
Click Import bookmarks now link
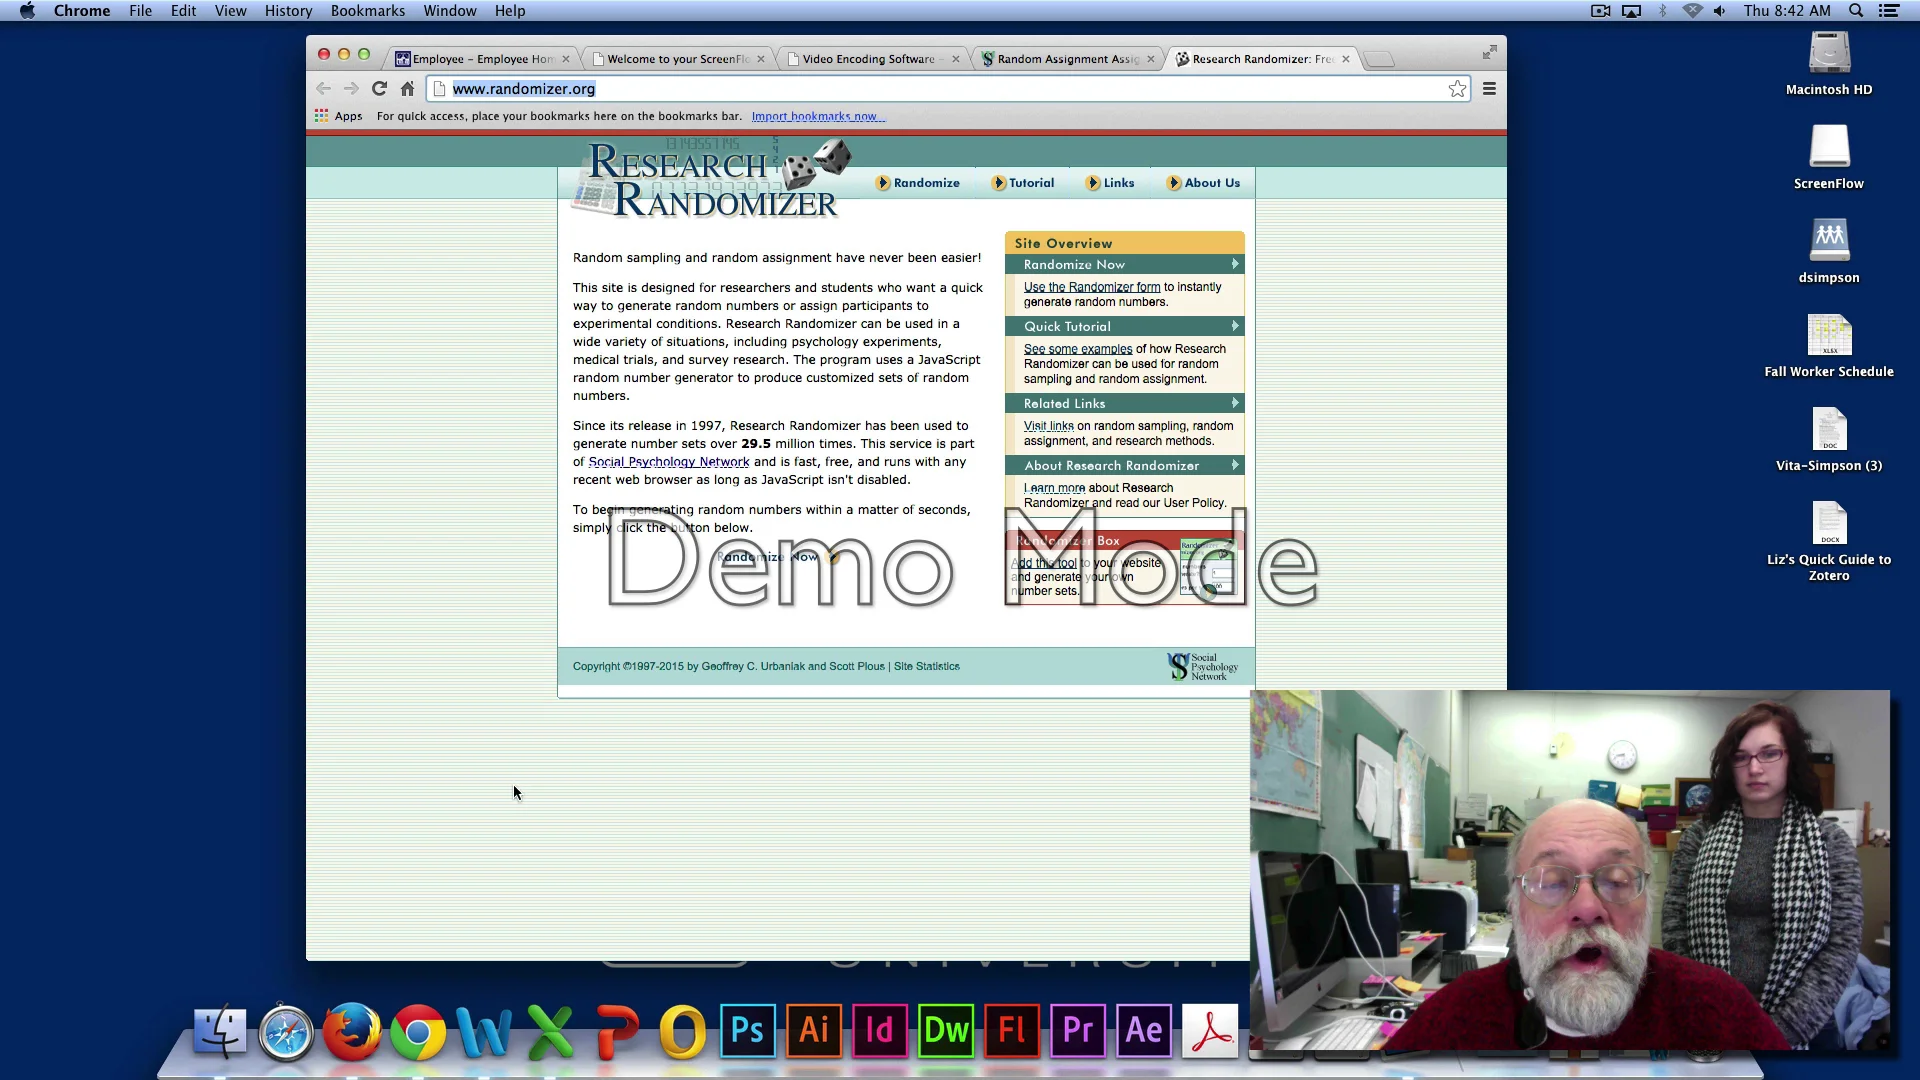pyautogui.click(x=818, y=116)
